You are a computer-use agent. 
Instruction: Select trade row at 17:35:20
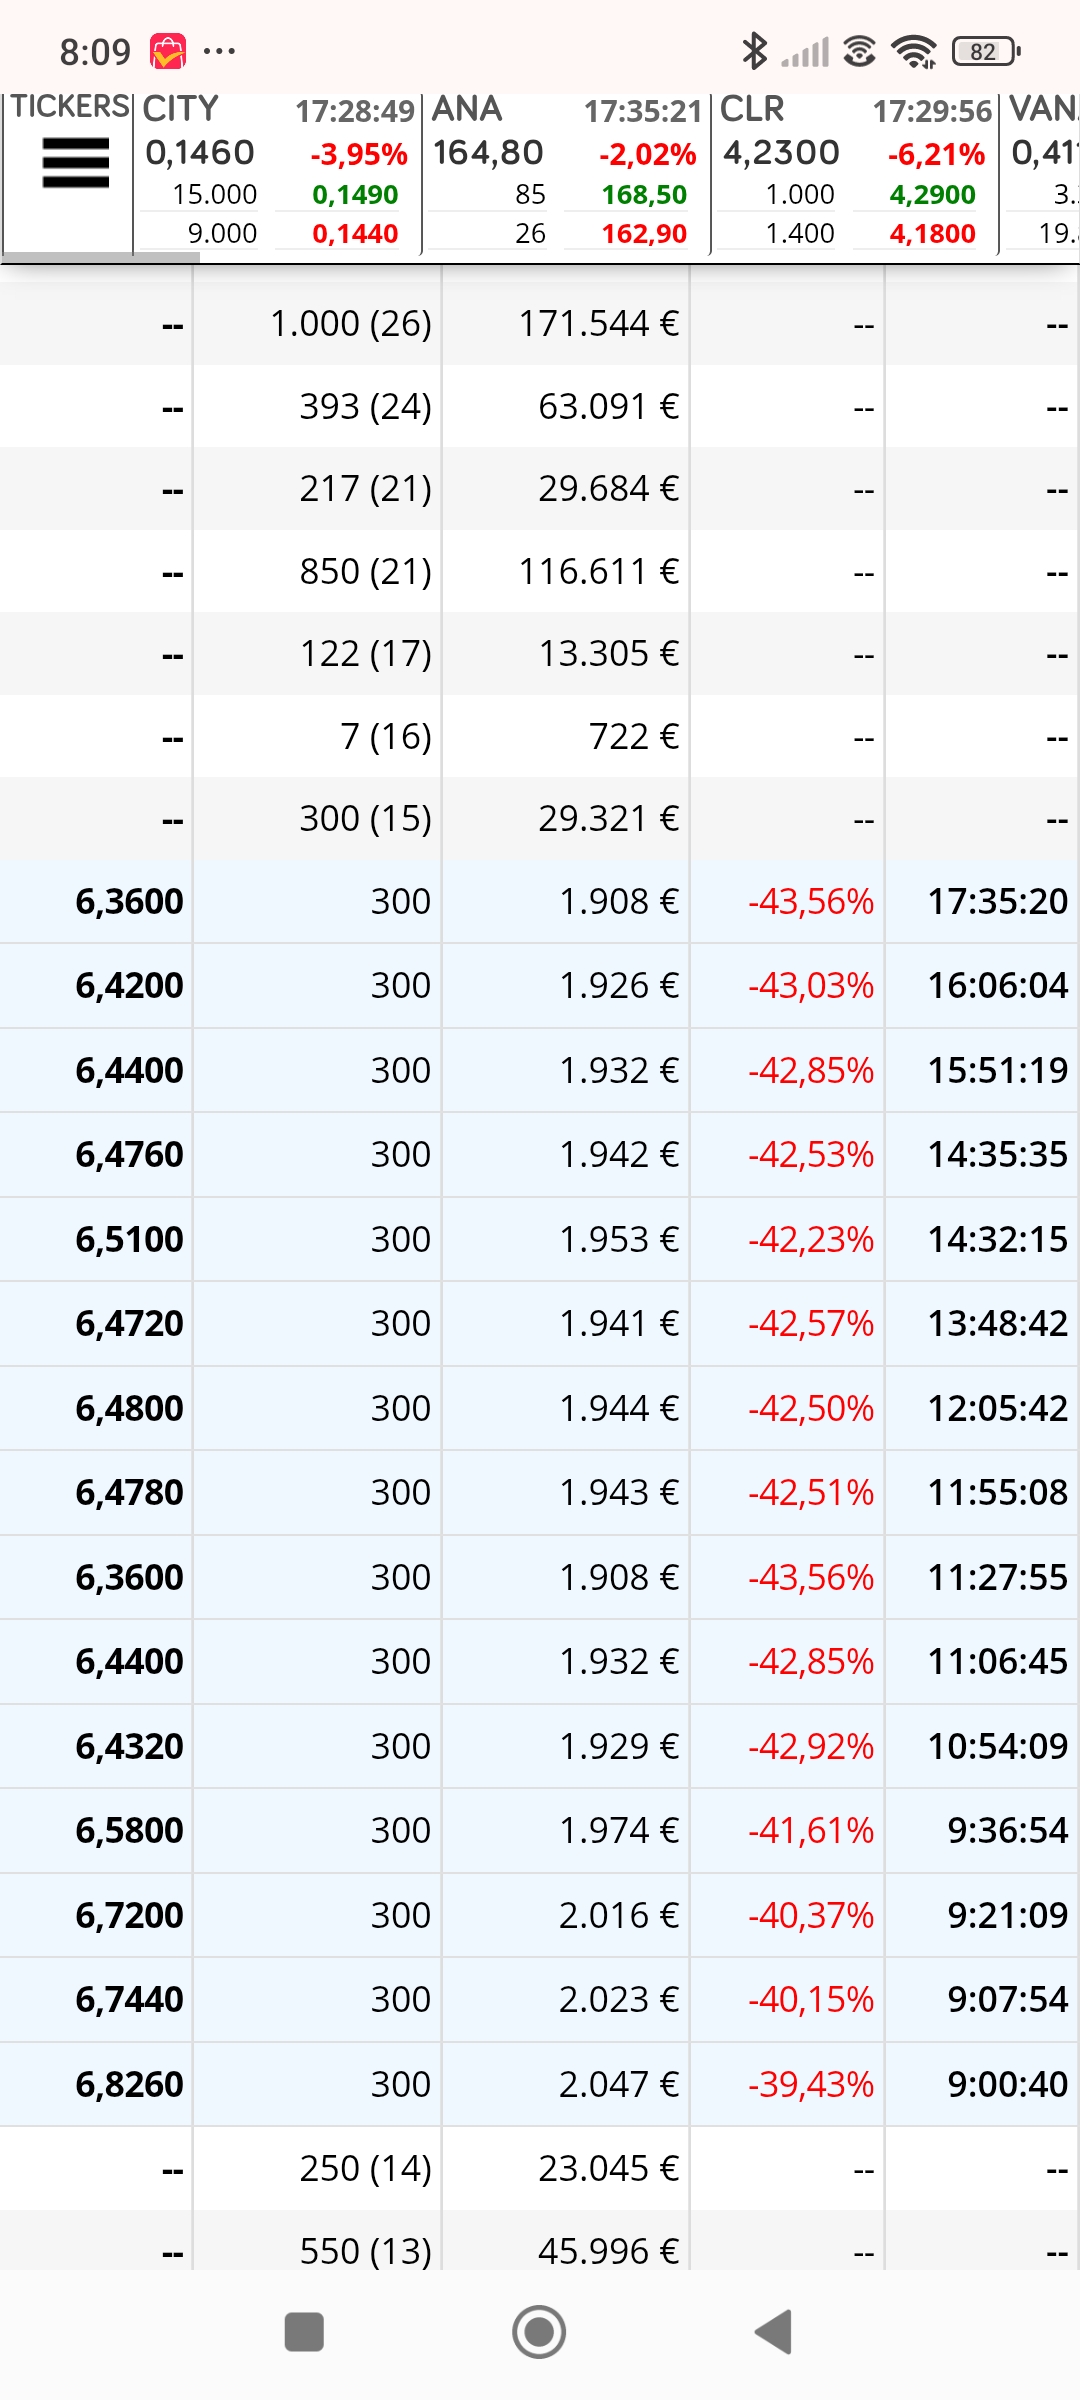(540, 901)
